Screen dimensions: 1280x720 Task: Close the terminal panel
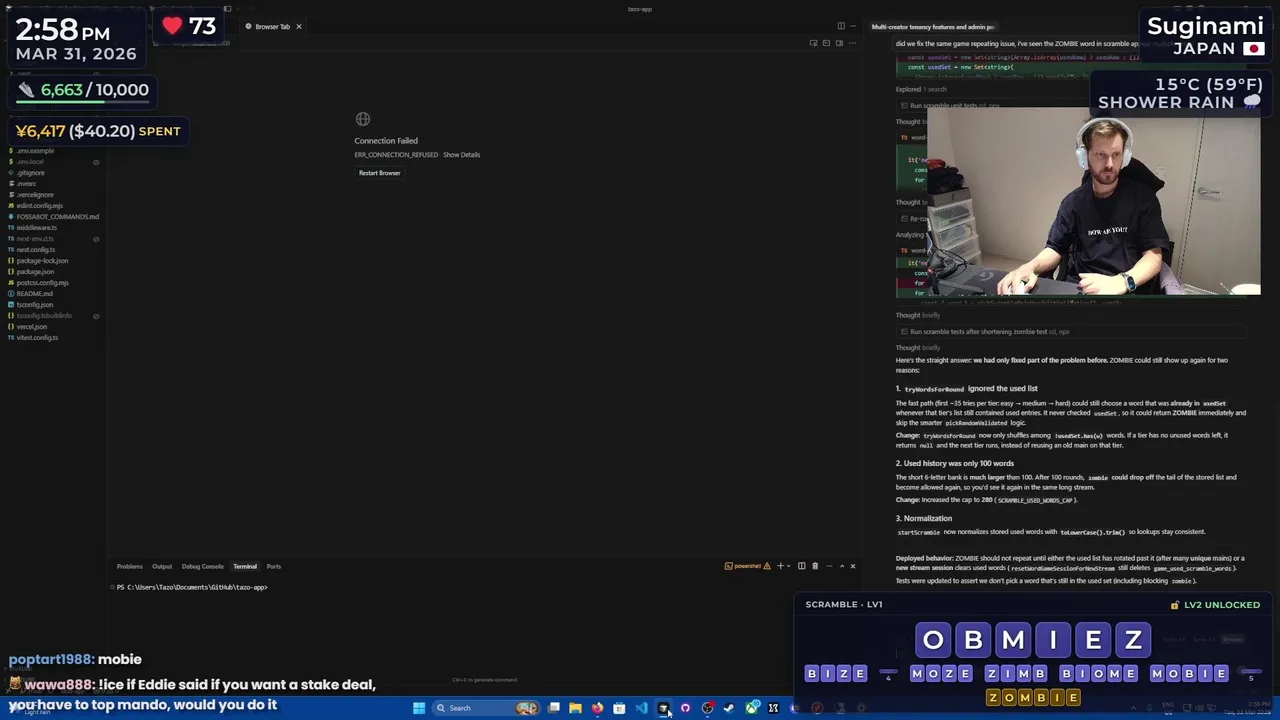point(853,566)
